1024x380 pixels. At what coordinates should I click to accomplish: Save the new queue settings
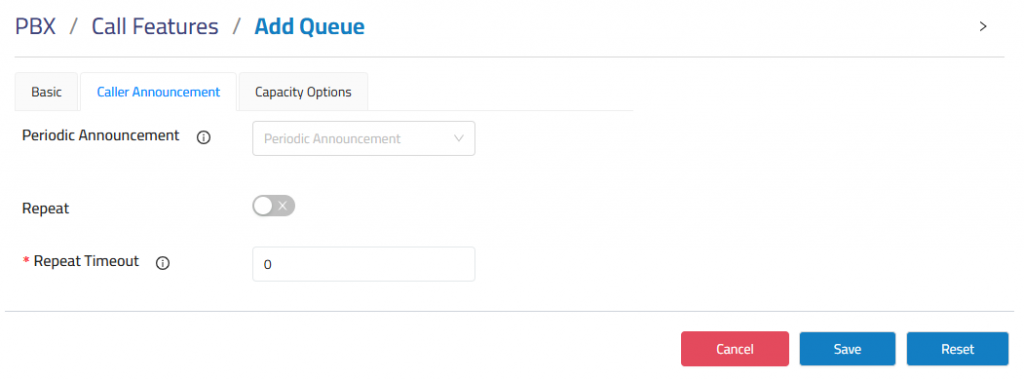coord(847,349)
